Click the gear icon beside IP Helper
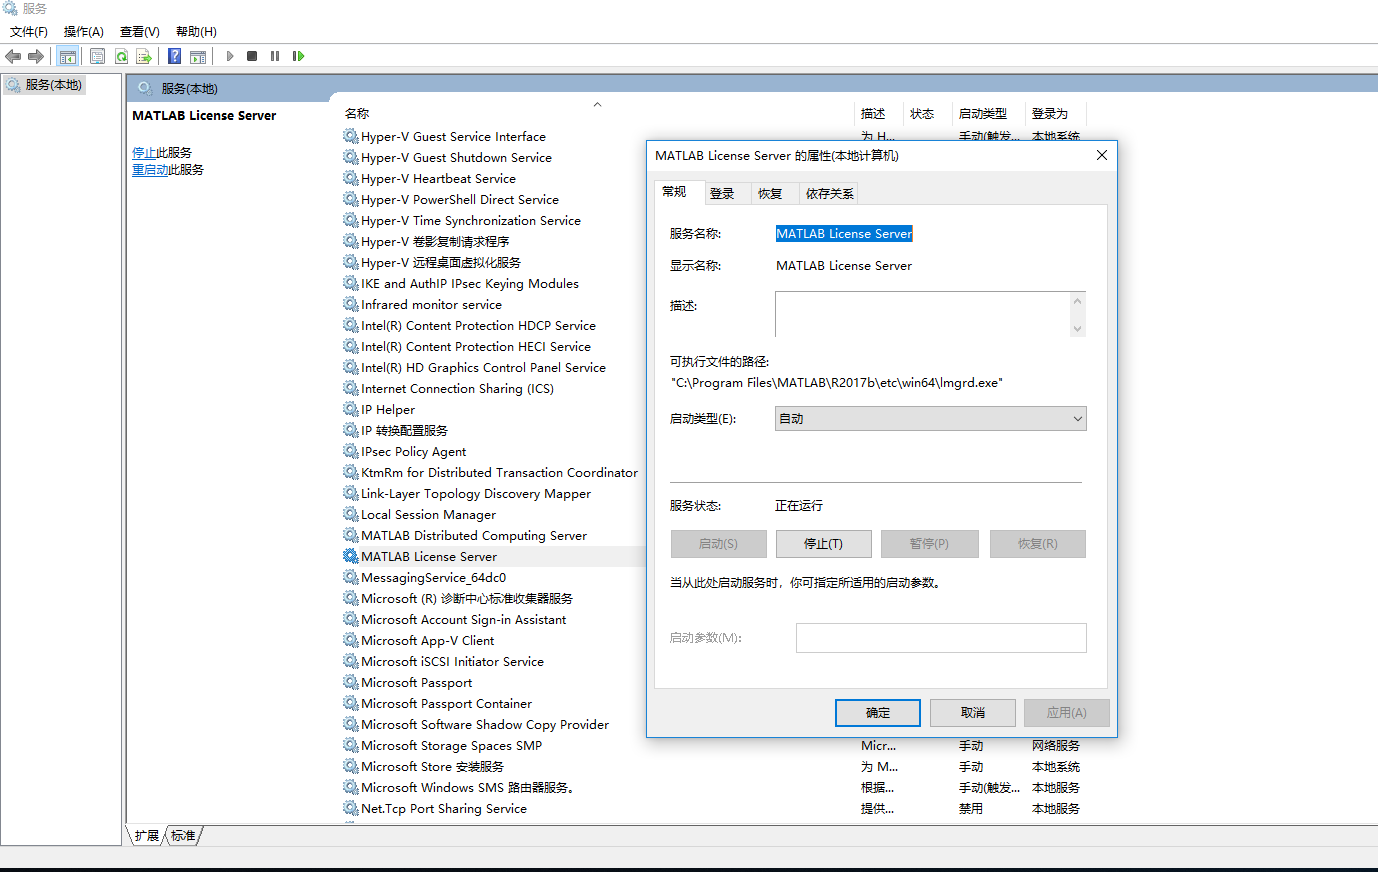 [x=351, y=409]
